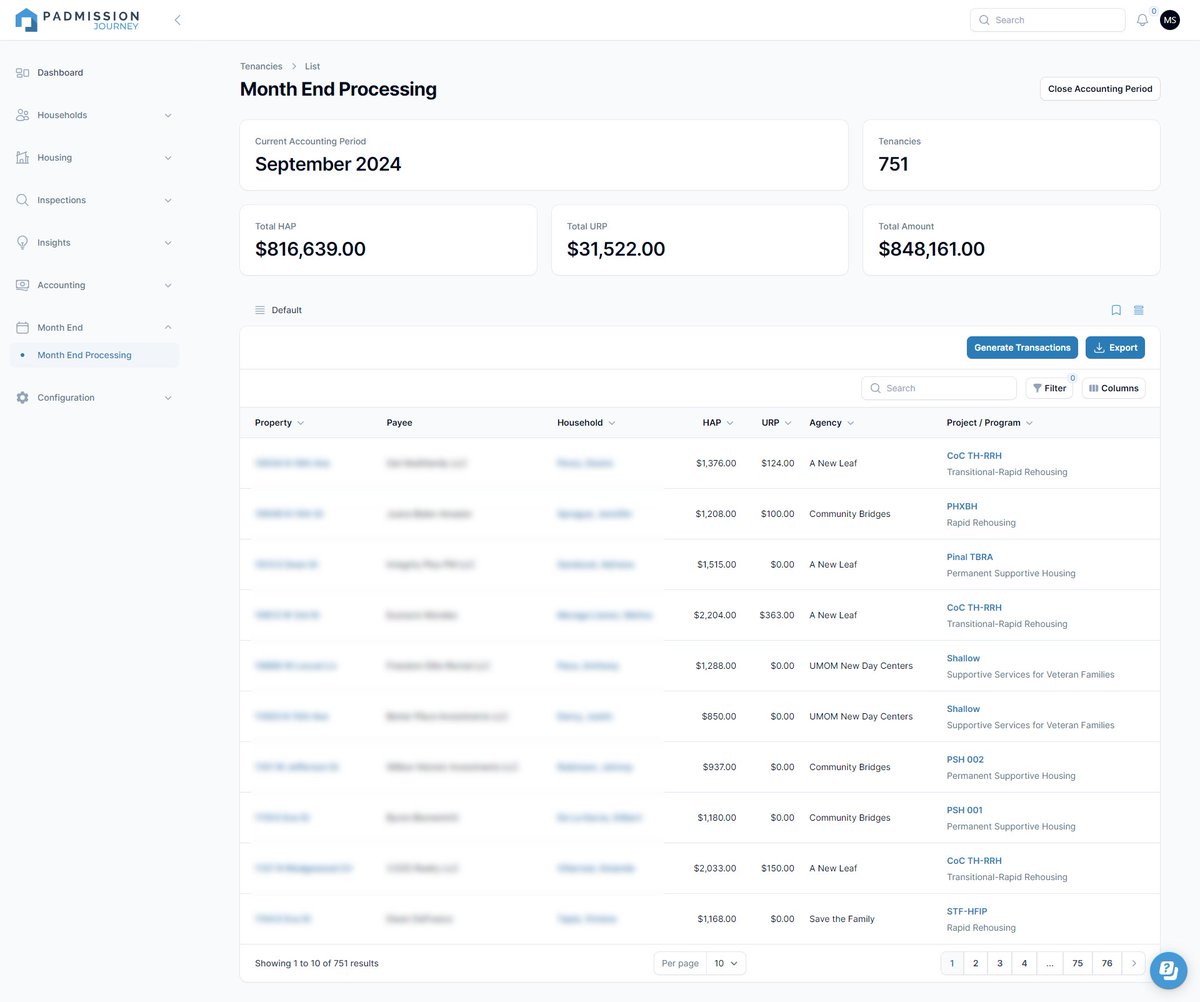The height and width of the screenshot is (1002, 1200).
Task: Expand the Insights menu chevron
Action: [168, 243]
